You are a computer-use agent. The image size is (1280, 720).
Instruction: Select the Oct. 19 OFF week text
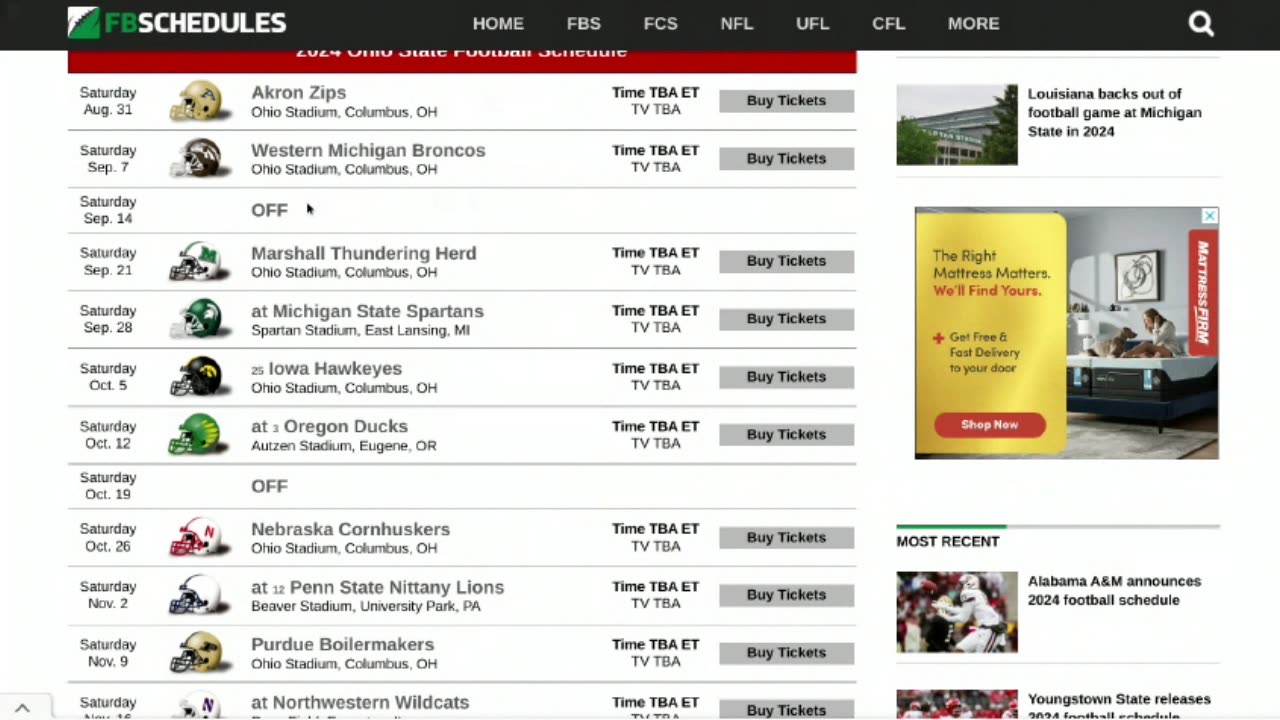pos(269,486)
